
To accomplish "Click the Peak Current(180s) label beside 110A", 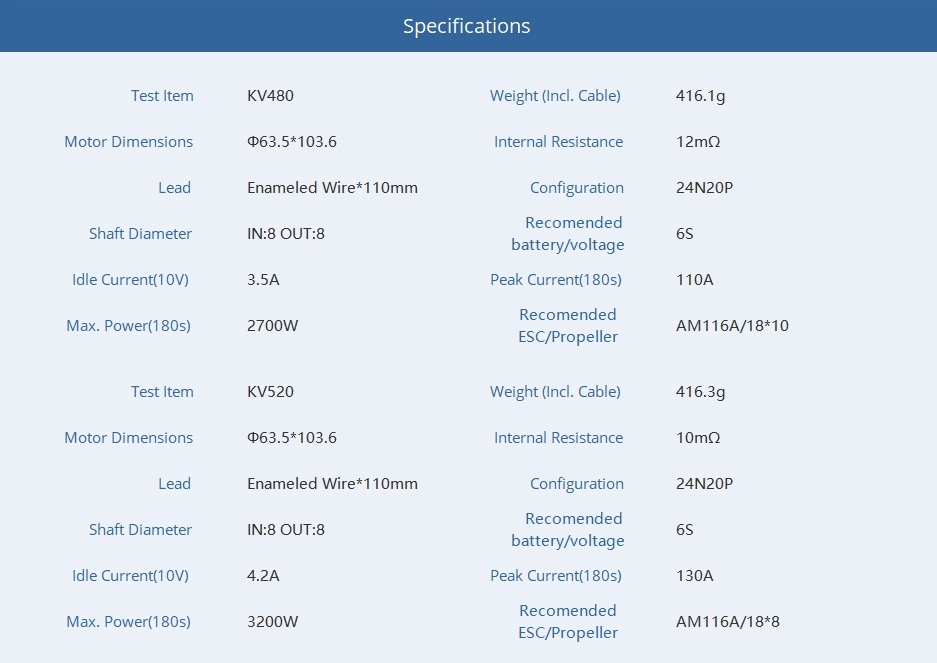I will 555,280.
